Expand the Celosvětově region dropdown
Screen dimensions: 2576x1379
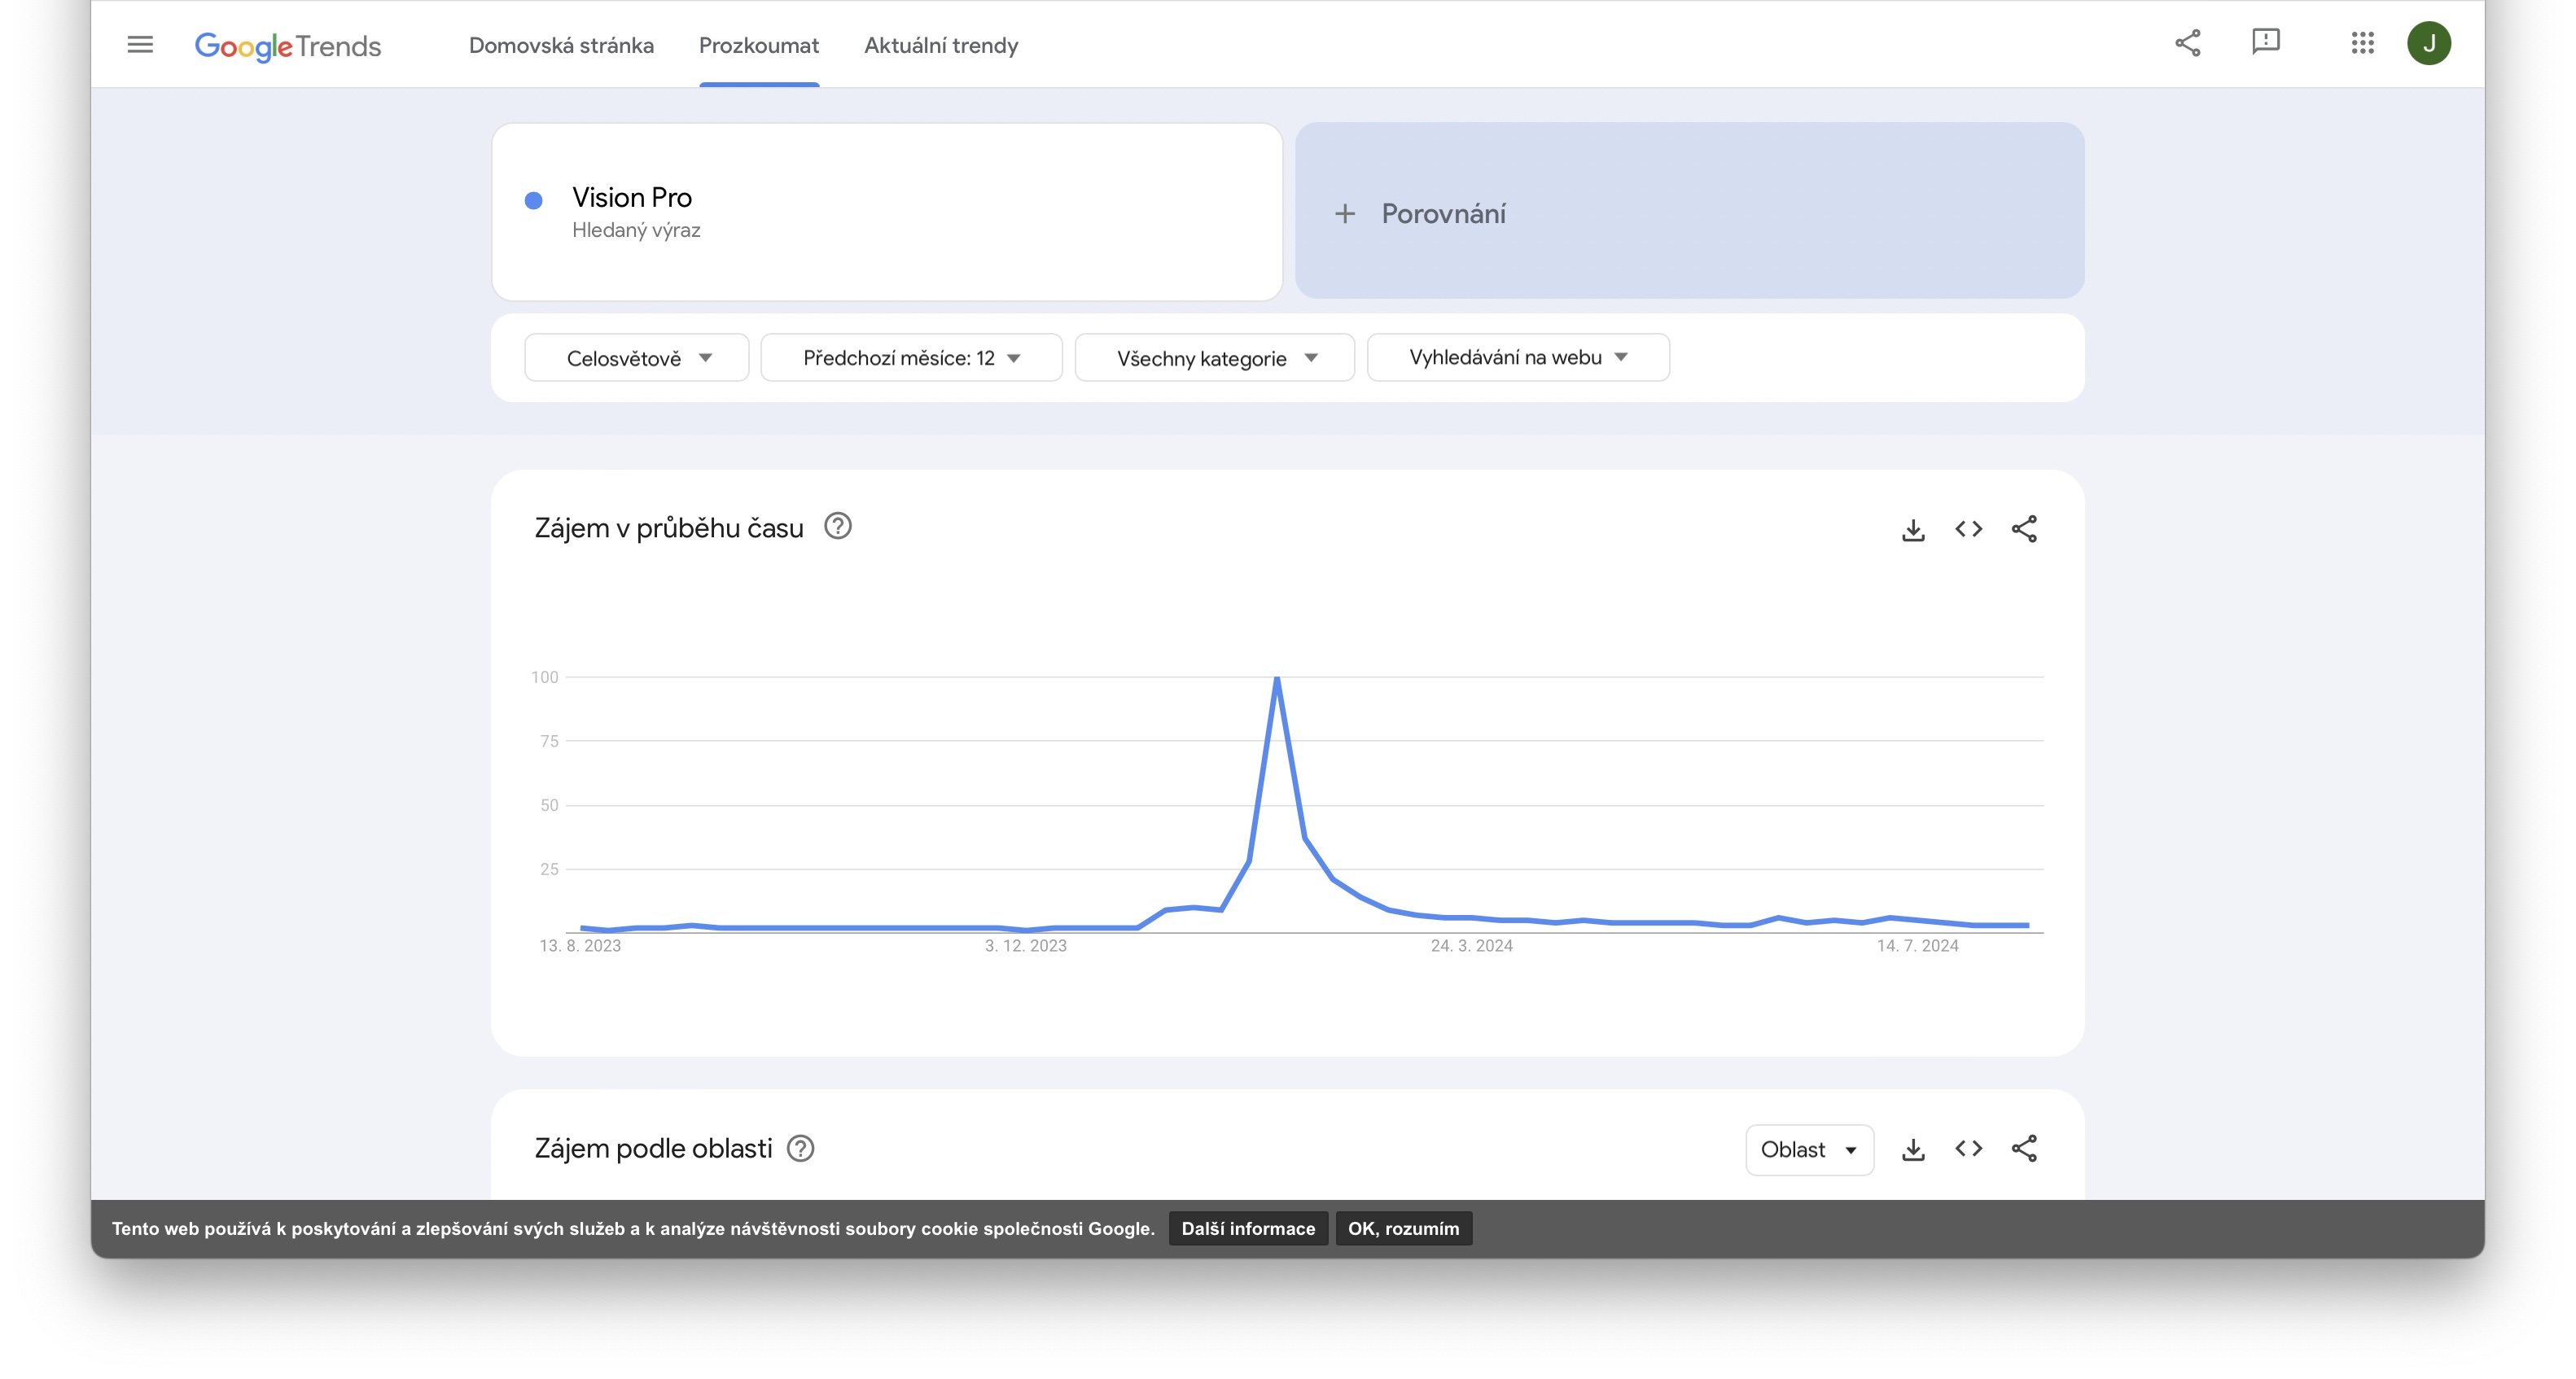pos(637,358)
